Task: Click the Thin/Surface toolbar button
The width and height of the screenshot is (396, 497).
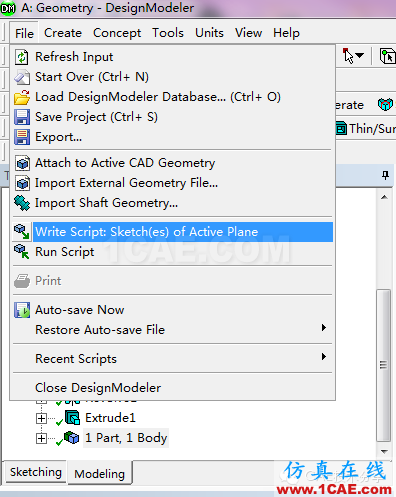Action: pos(366,129)
